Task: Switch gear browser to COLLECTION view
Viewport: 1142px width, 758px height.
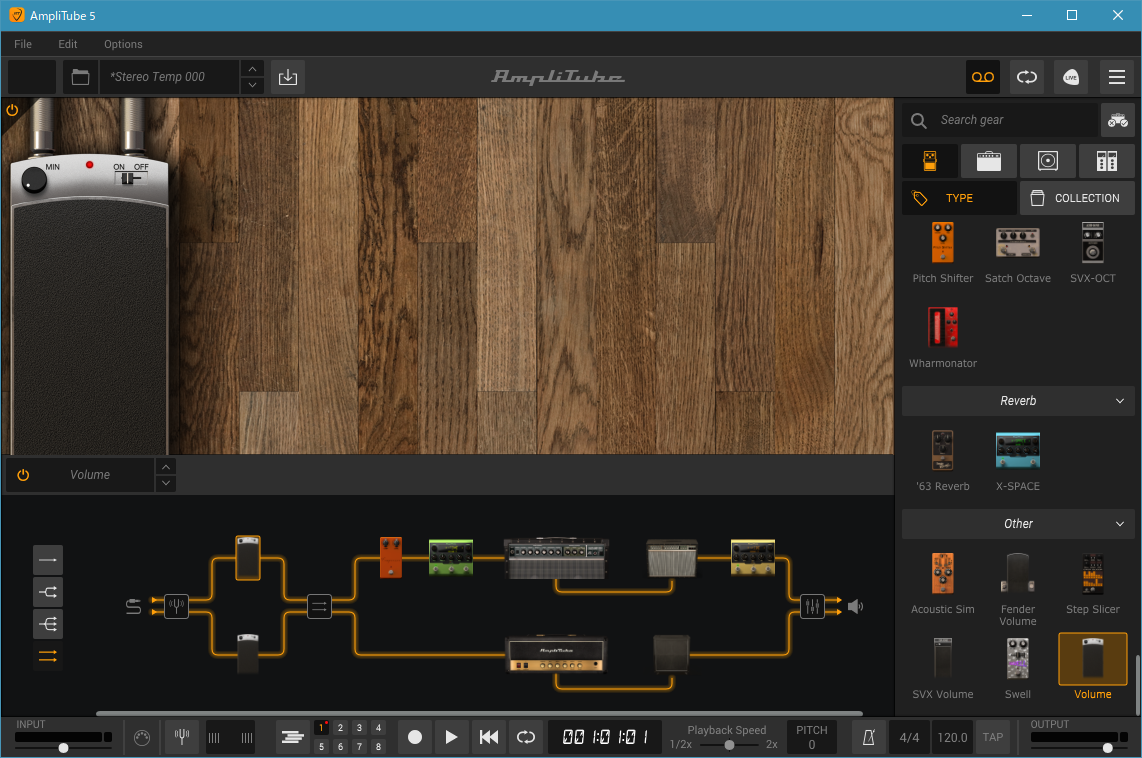Action: click(x=1076, y=198)
